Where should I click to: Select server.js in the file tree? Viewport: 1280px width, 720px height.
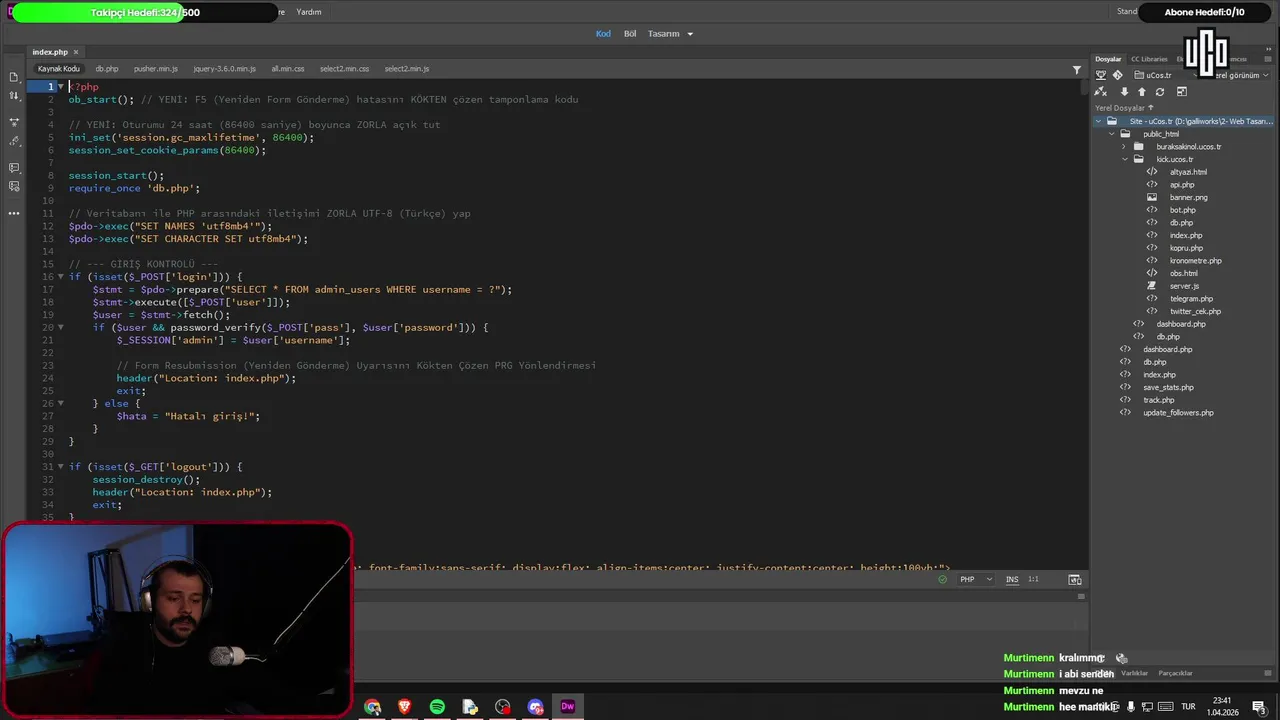[1184, 286]
